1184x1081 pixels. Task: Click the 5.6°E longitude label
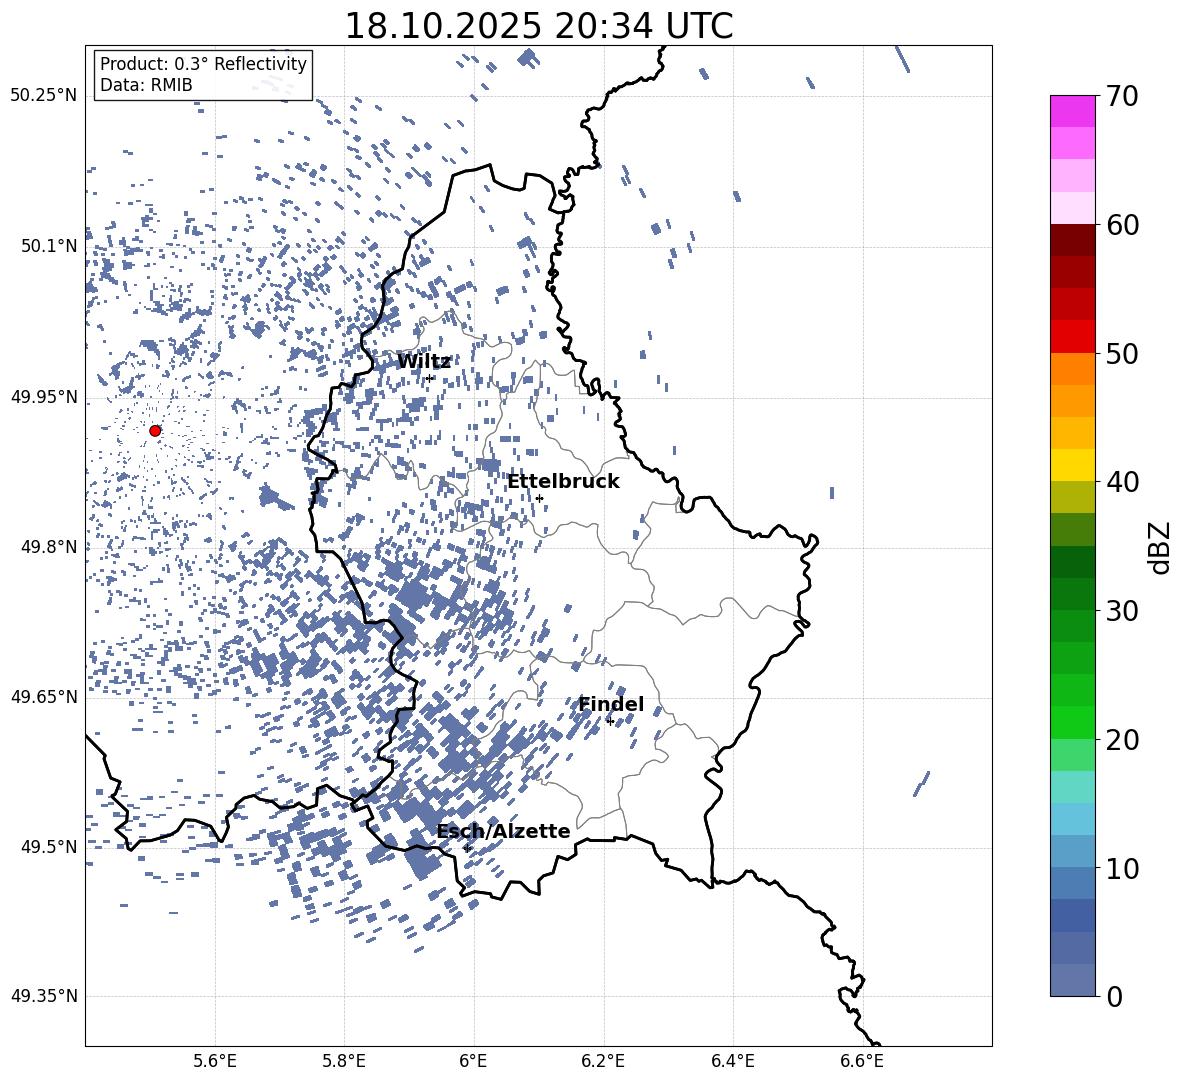point(215,1061)
